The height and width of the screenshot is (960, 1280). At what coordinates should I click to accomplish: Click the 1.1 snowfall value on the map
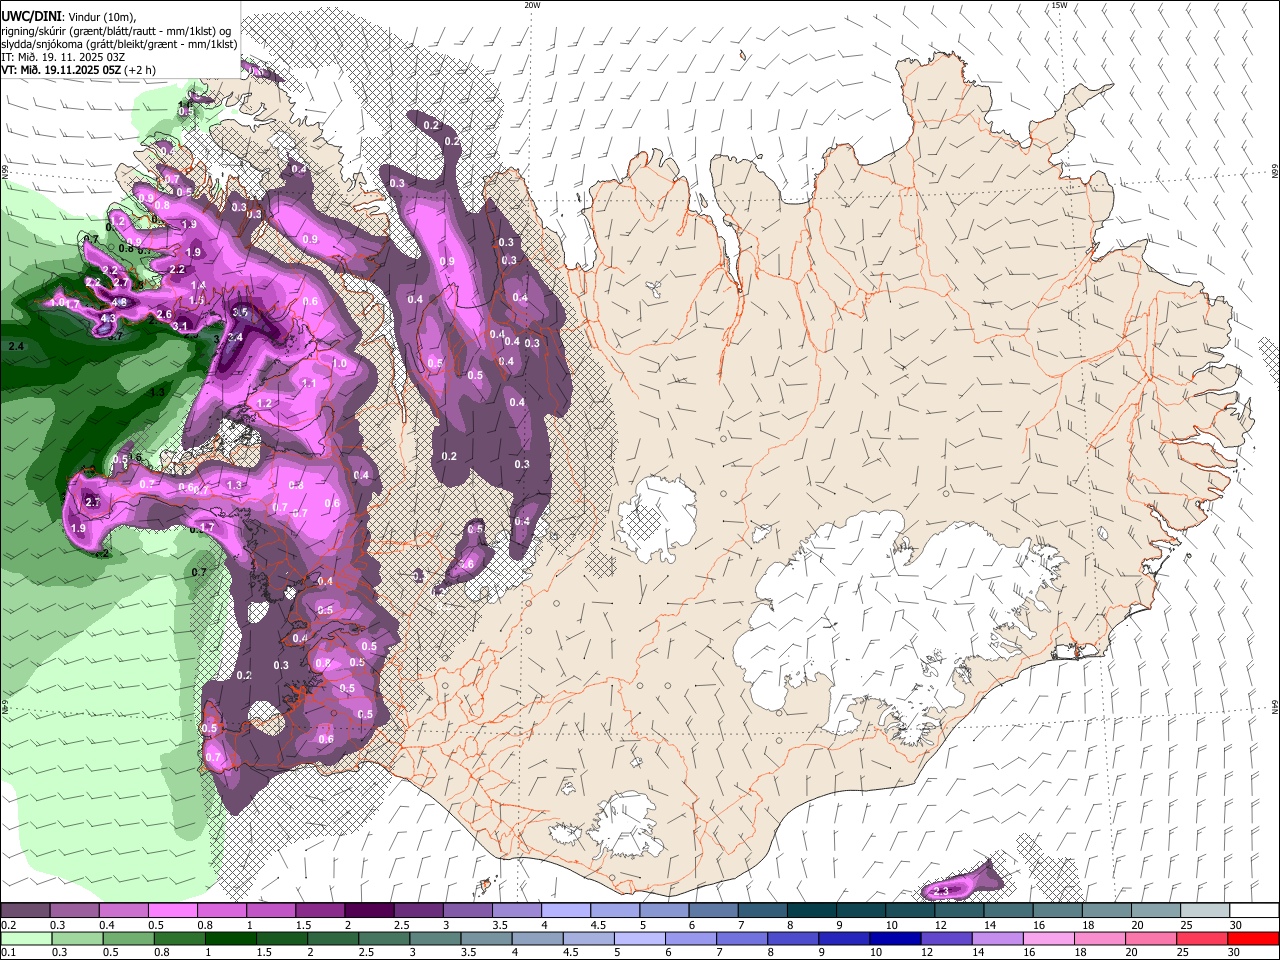pyautogui.click(x=309, y=383)
